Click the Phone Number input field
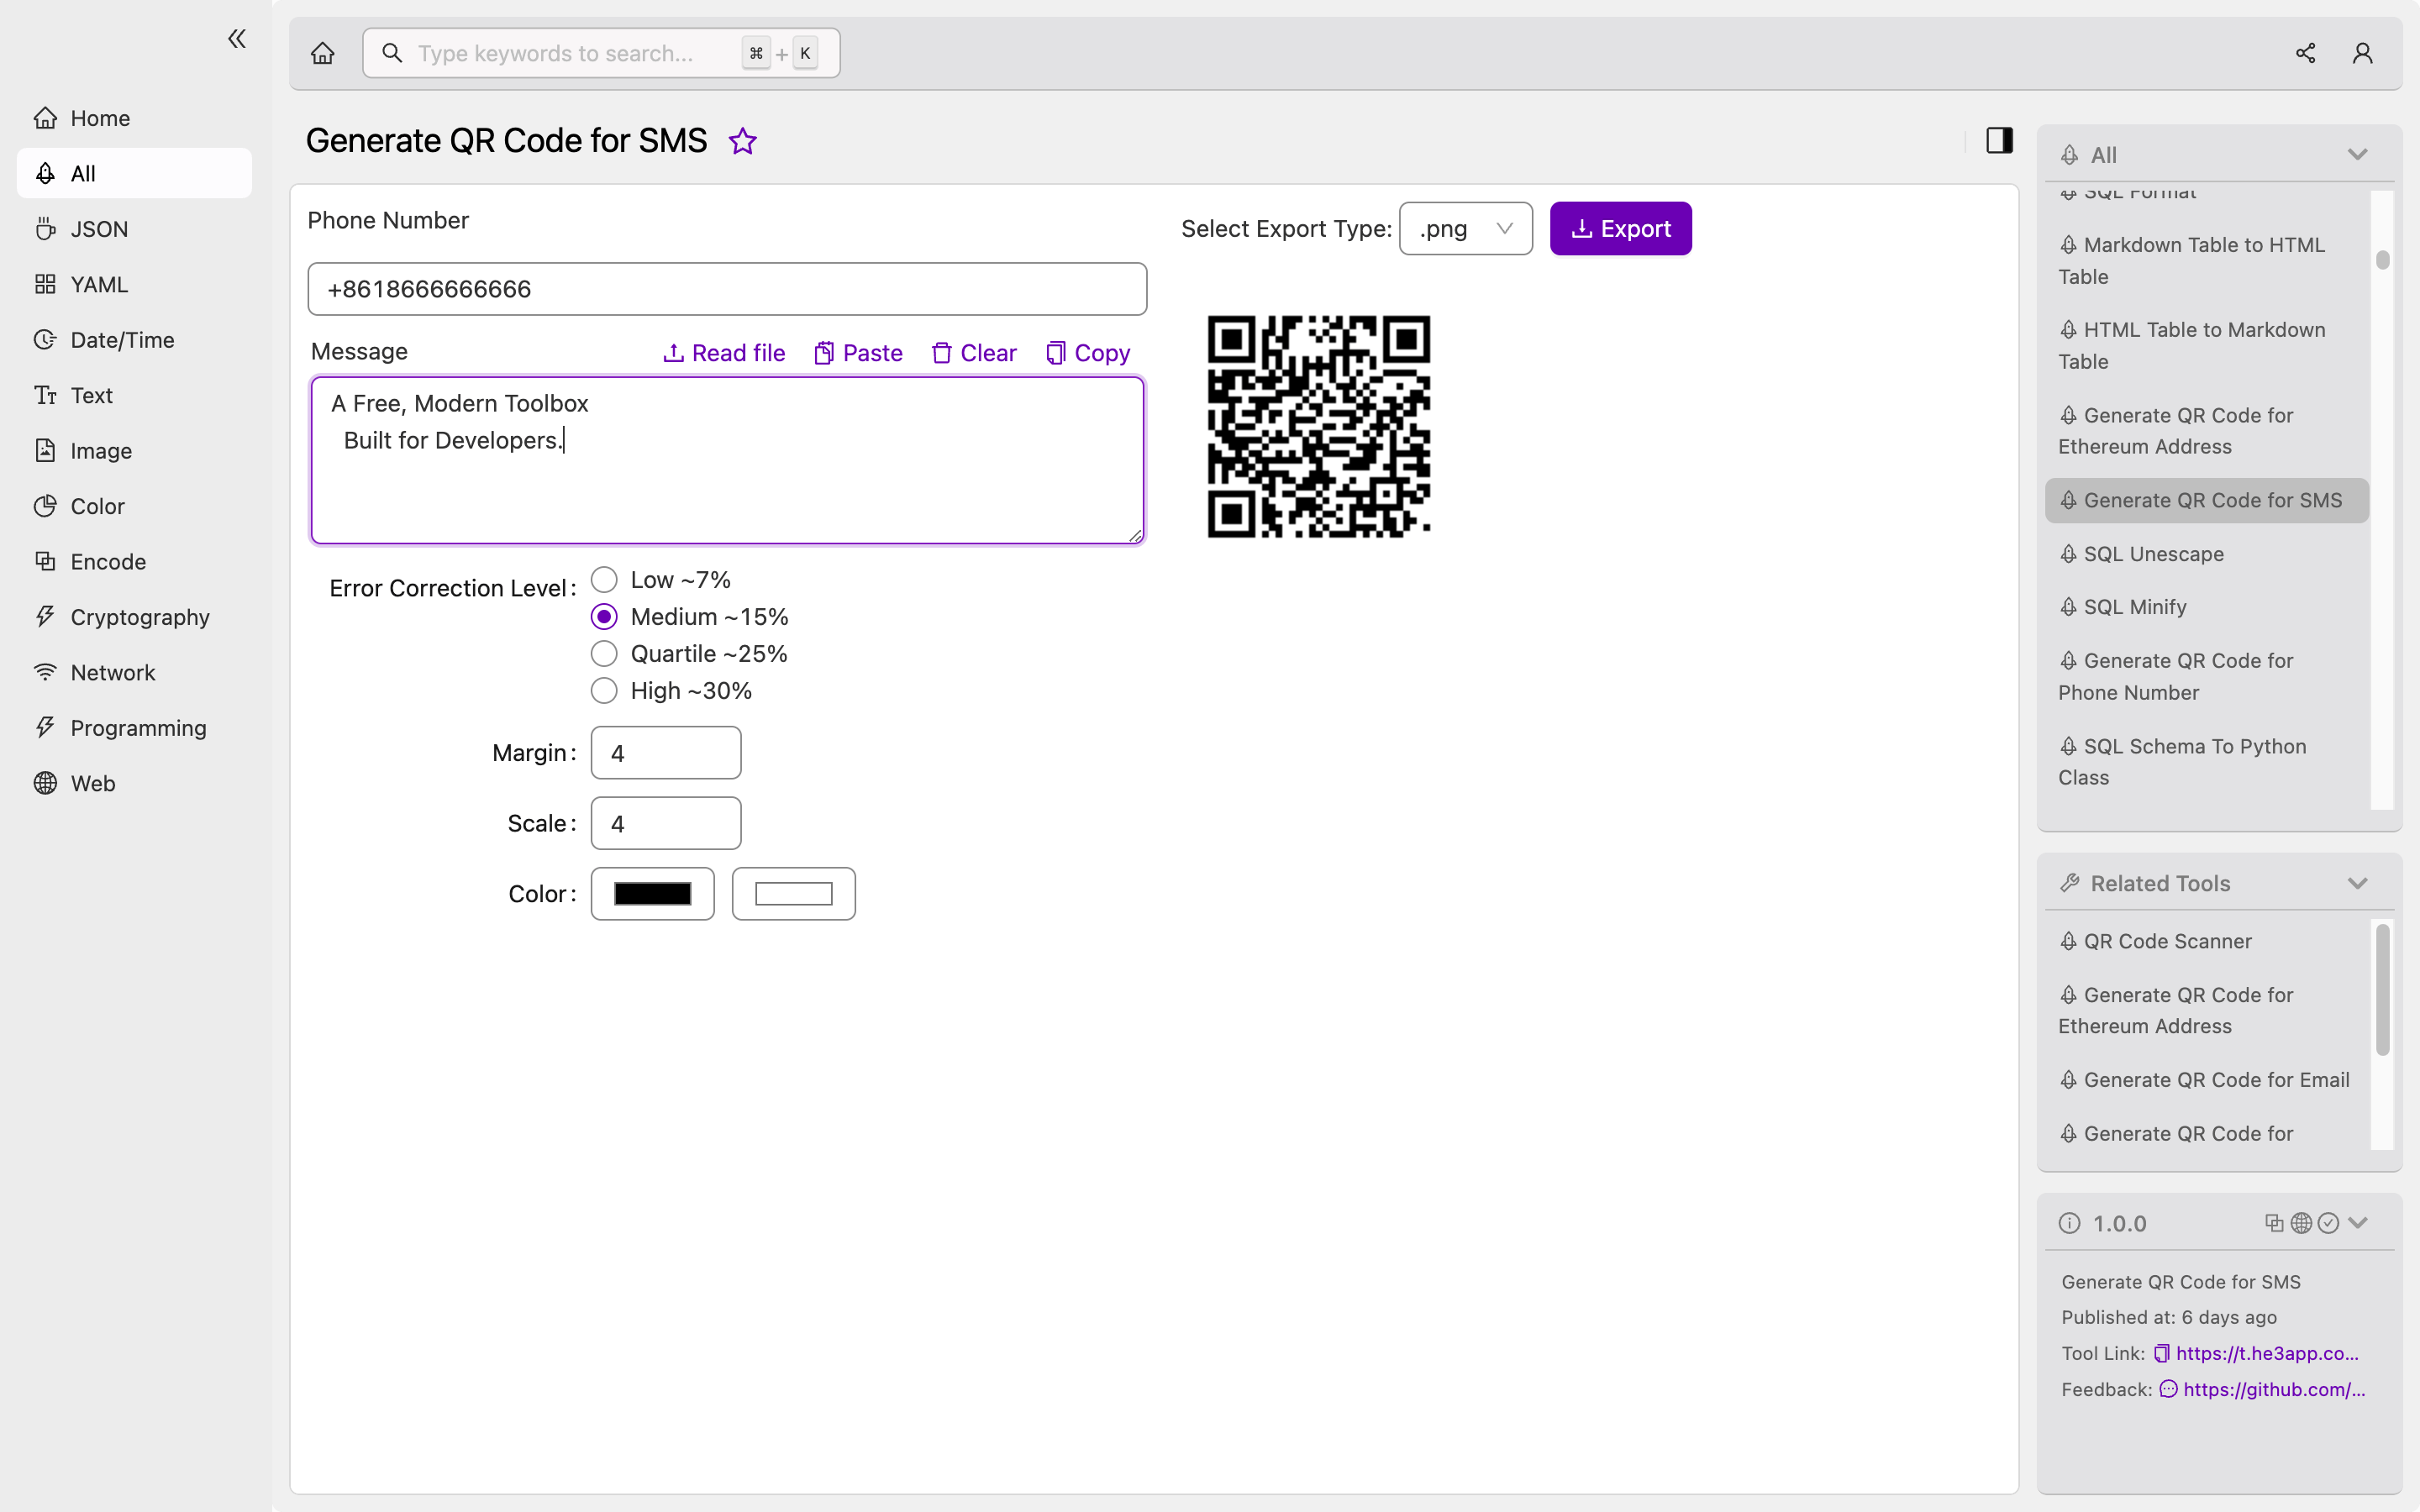Image resolution: width=2420 pixels, height=1512 pixels. click(727, 289)
